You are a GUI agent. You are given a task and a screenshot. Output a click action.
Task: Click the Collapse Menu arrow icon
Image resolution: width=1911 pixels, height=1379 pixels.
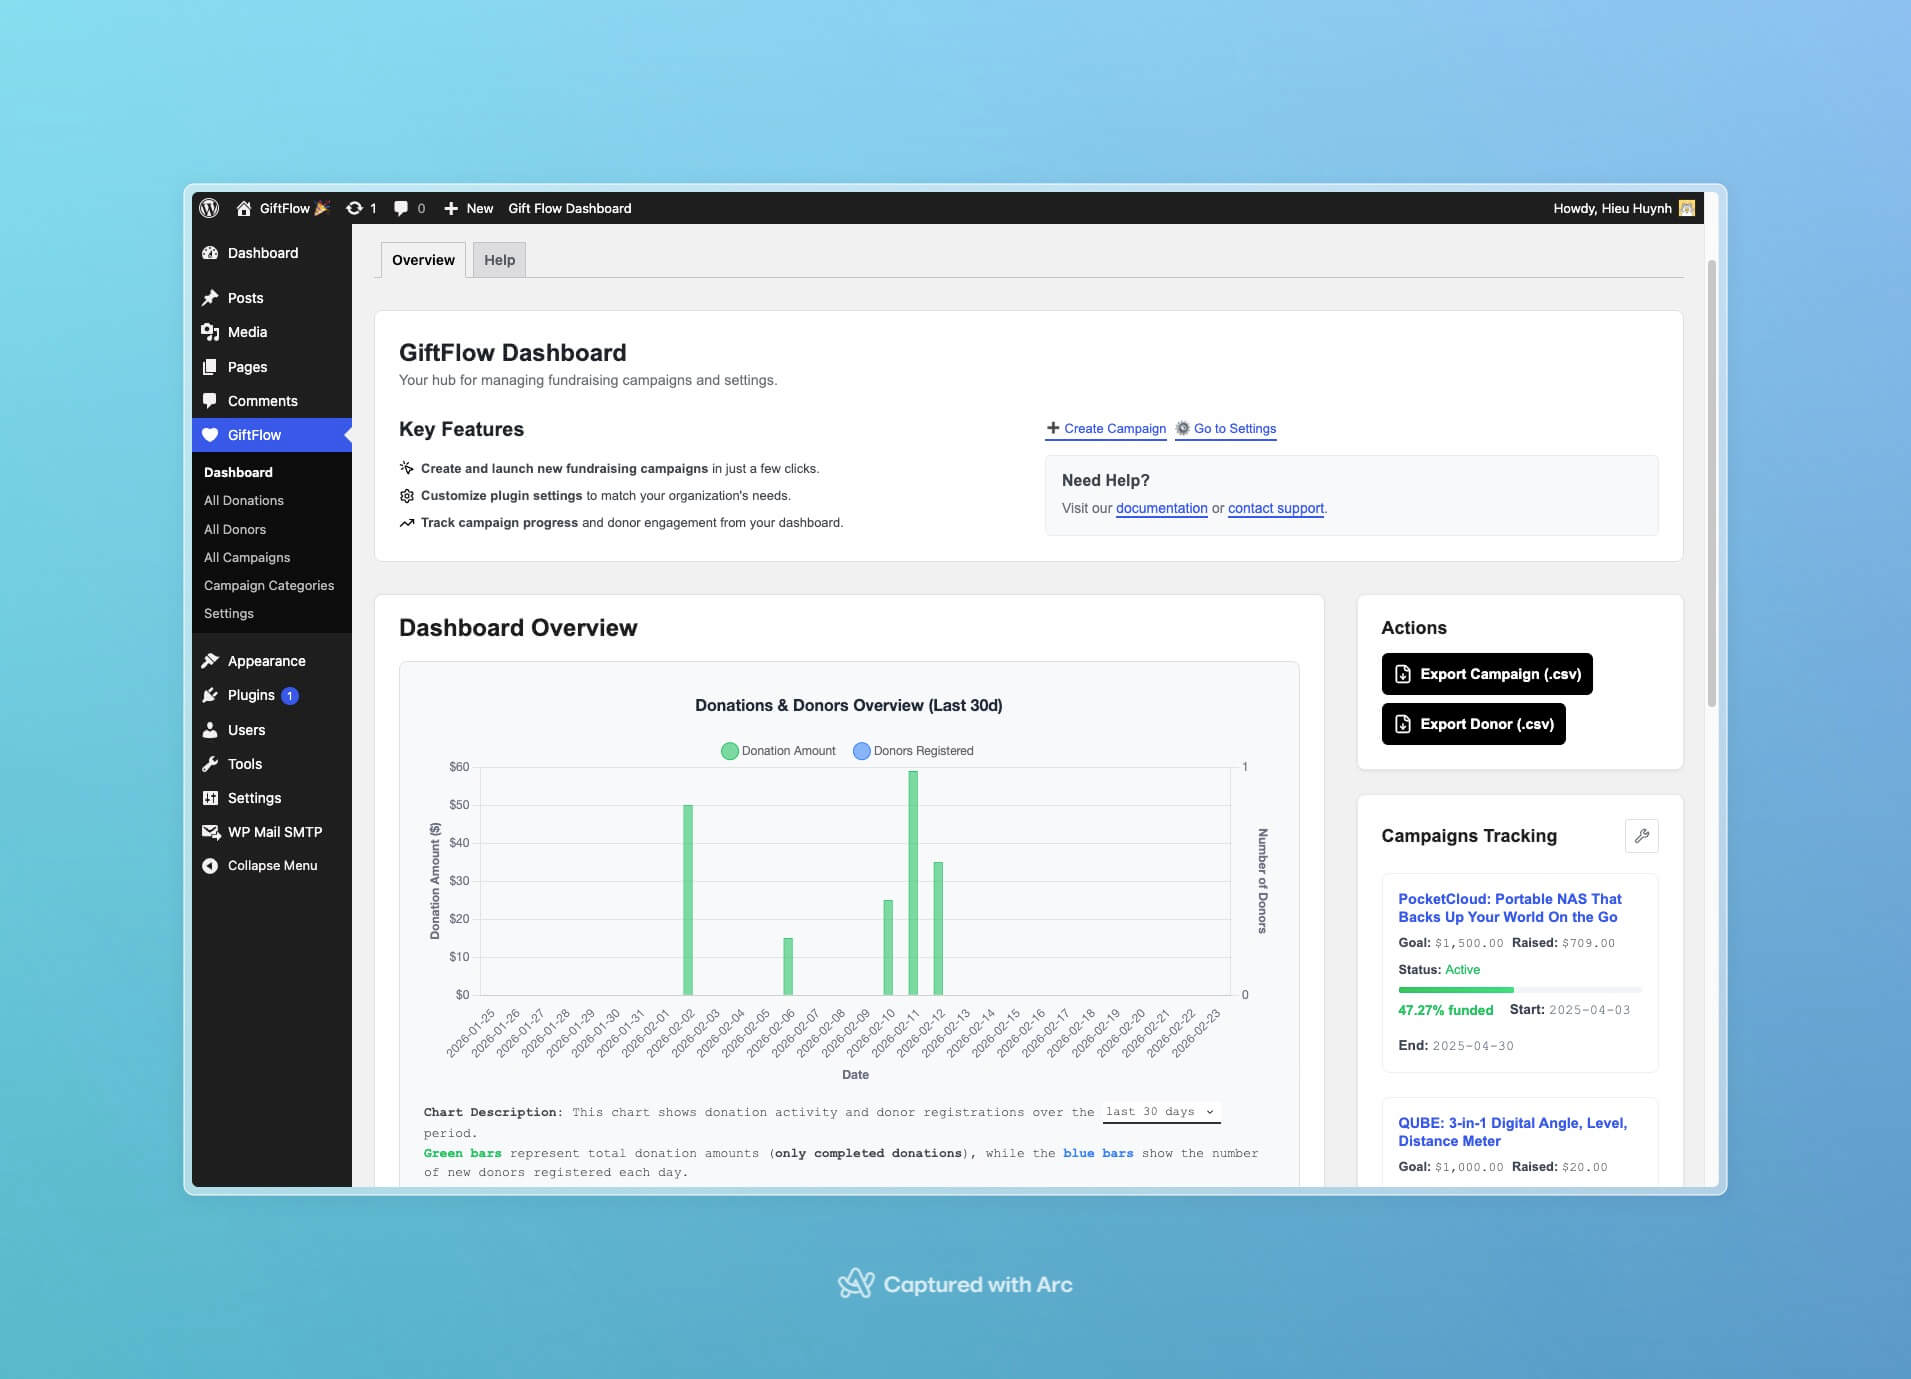pyautogui.click(x=210, y=866)
